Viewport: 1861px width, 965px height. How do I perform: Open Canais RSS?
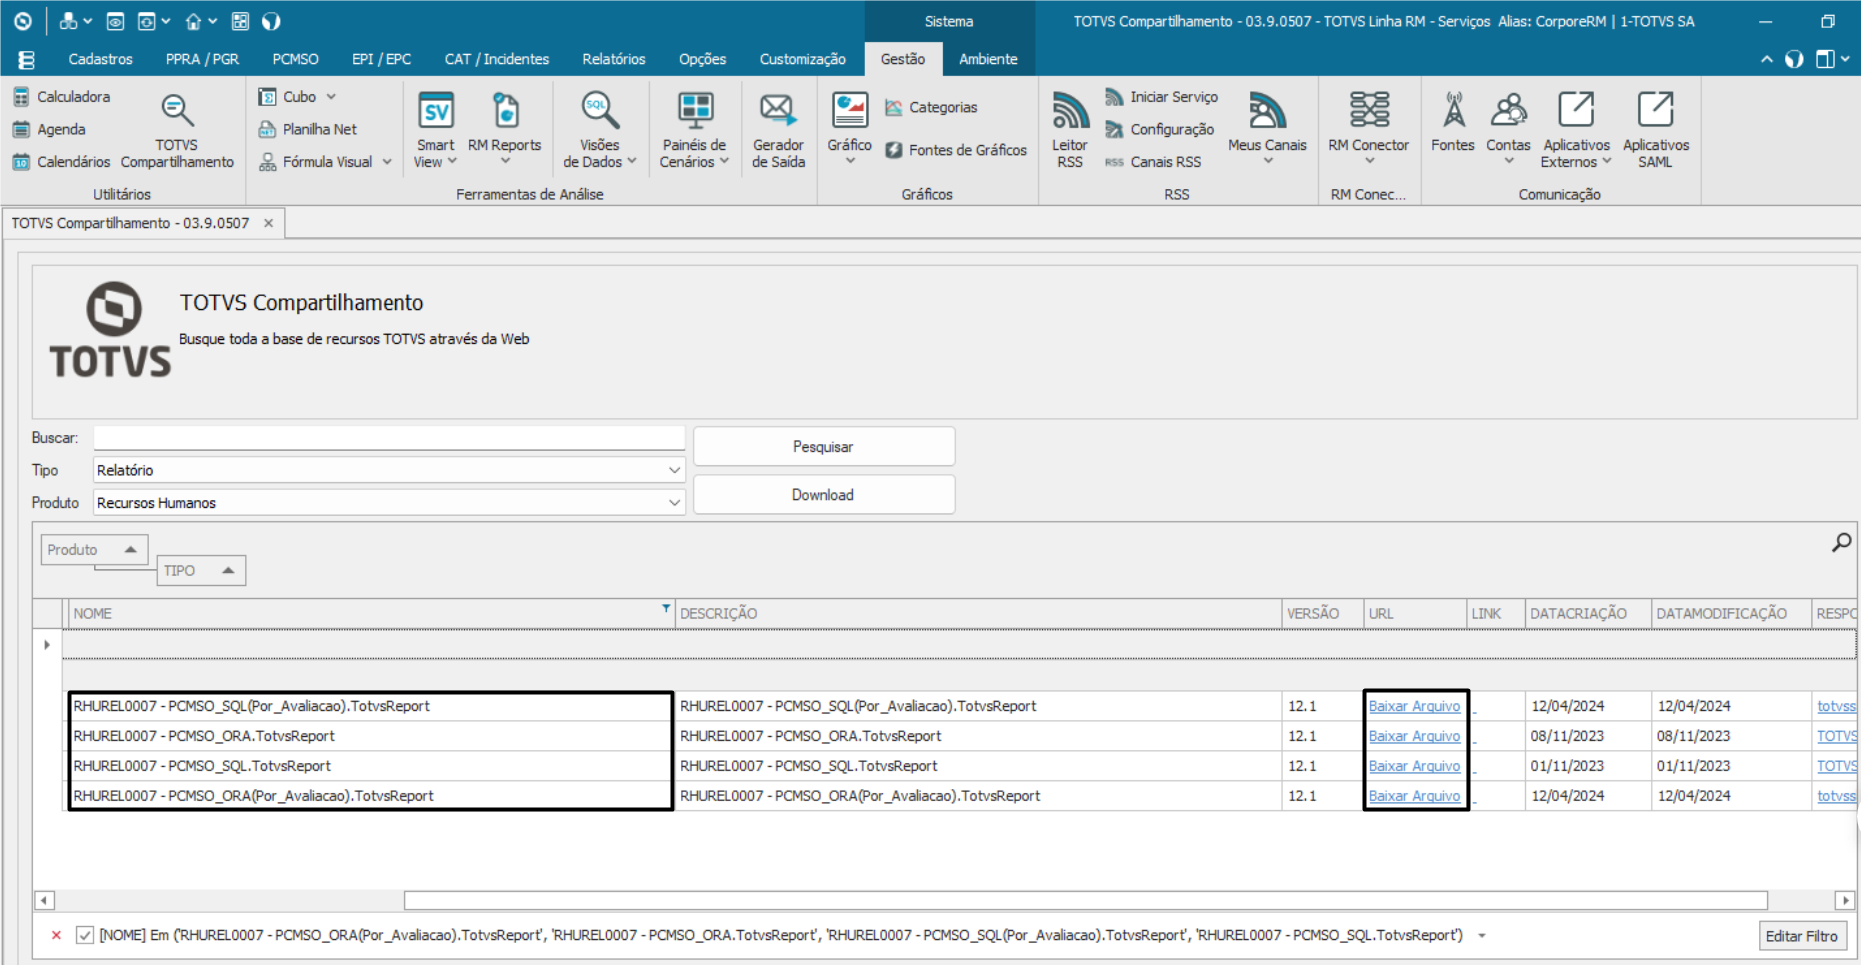pyautogui.click(x=1153, y=162)
